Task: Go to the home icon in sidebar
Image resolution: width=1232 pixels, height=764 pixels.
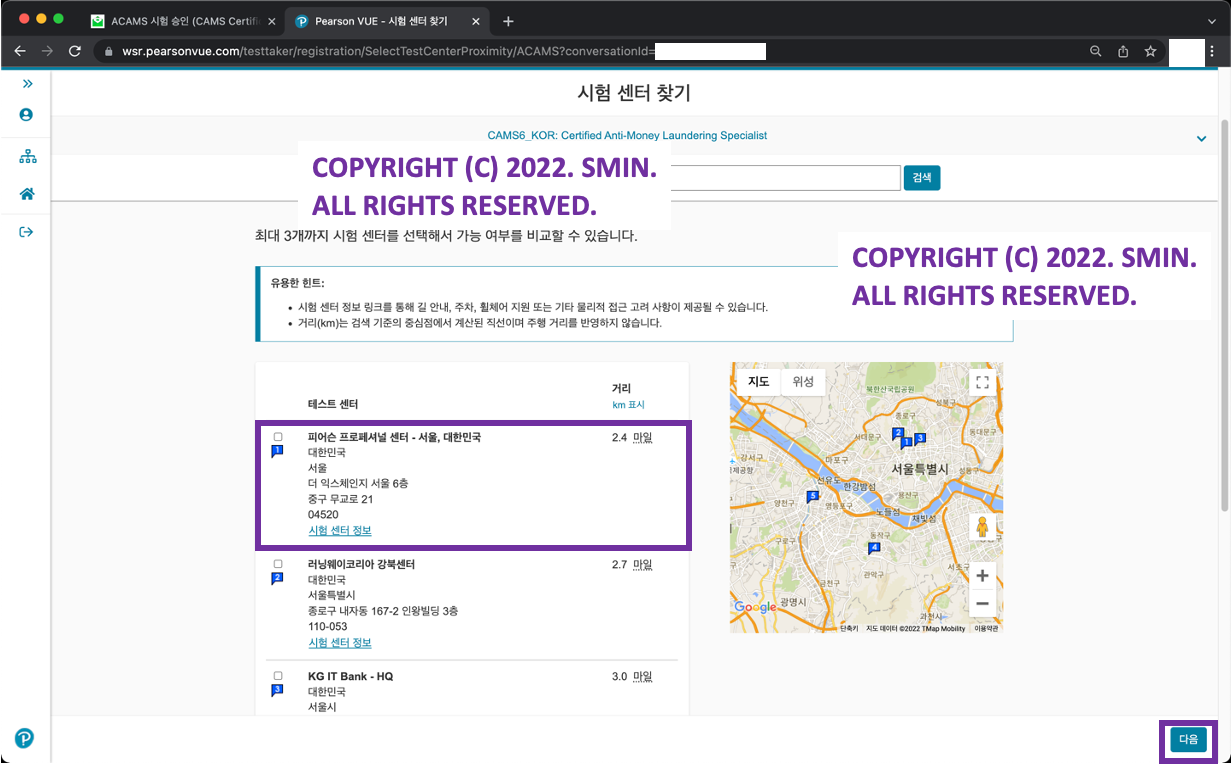Action: coord(27,194)
